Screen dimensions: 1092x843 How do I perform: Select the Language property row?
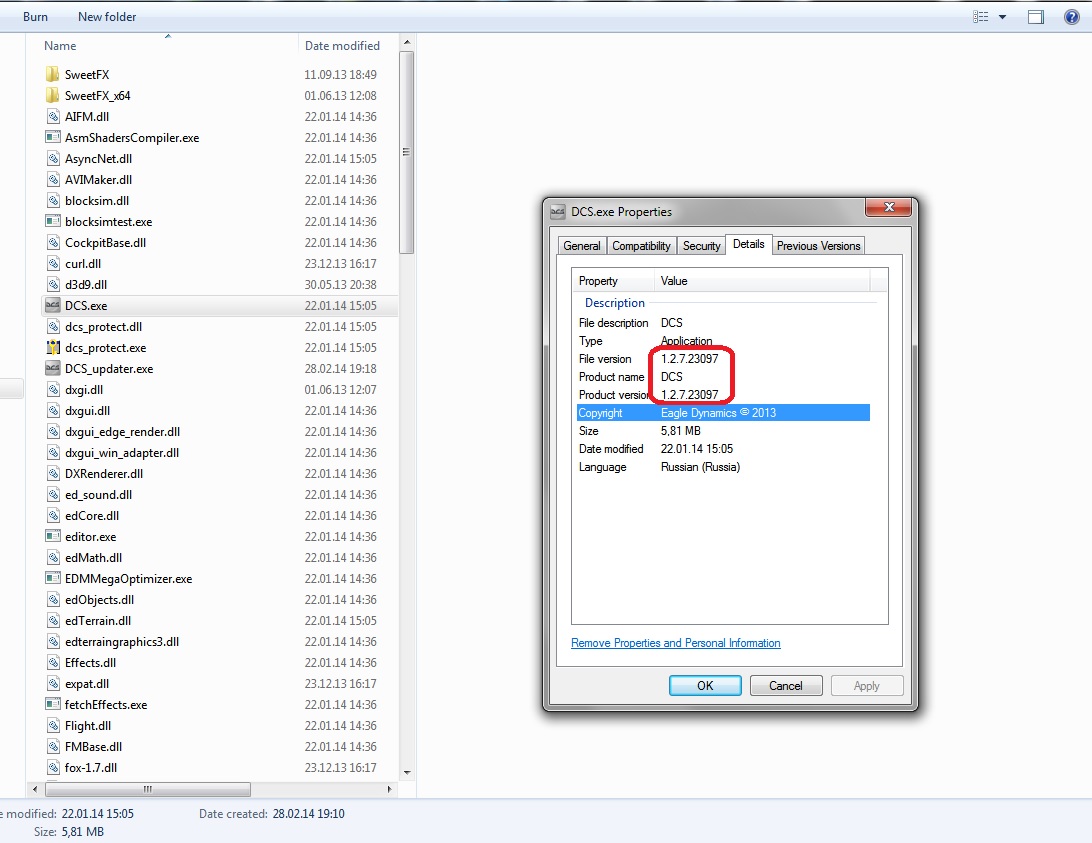tap(723, 467)
